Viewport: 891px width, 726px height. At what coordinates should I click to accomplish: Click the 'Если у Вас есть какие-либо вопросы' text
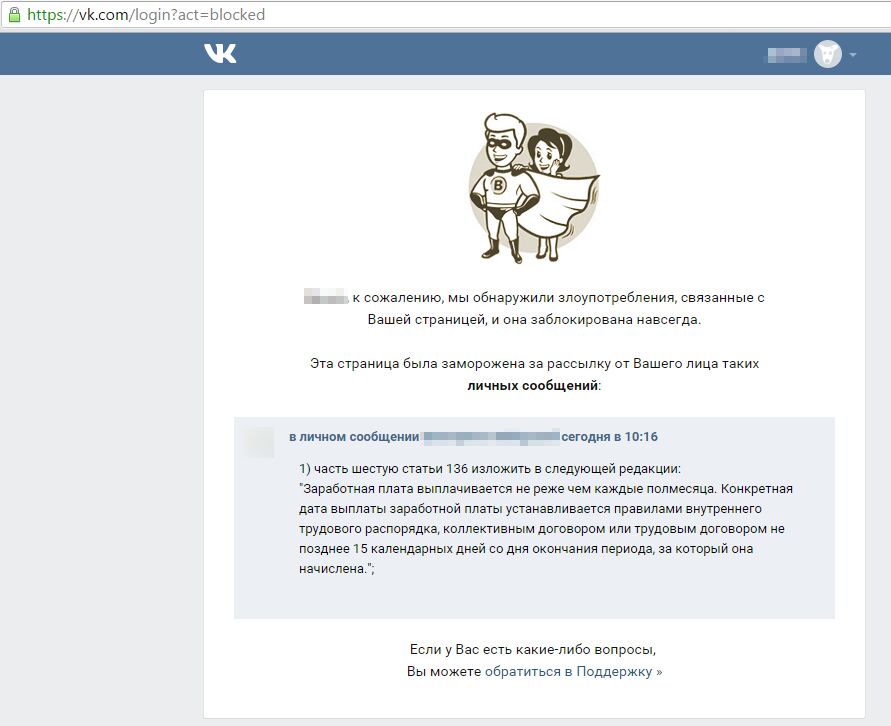pyautogui.click(x=533, y=649)
